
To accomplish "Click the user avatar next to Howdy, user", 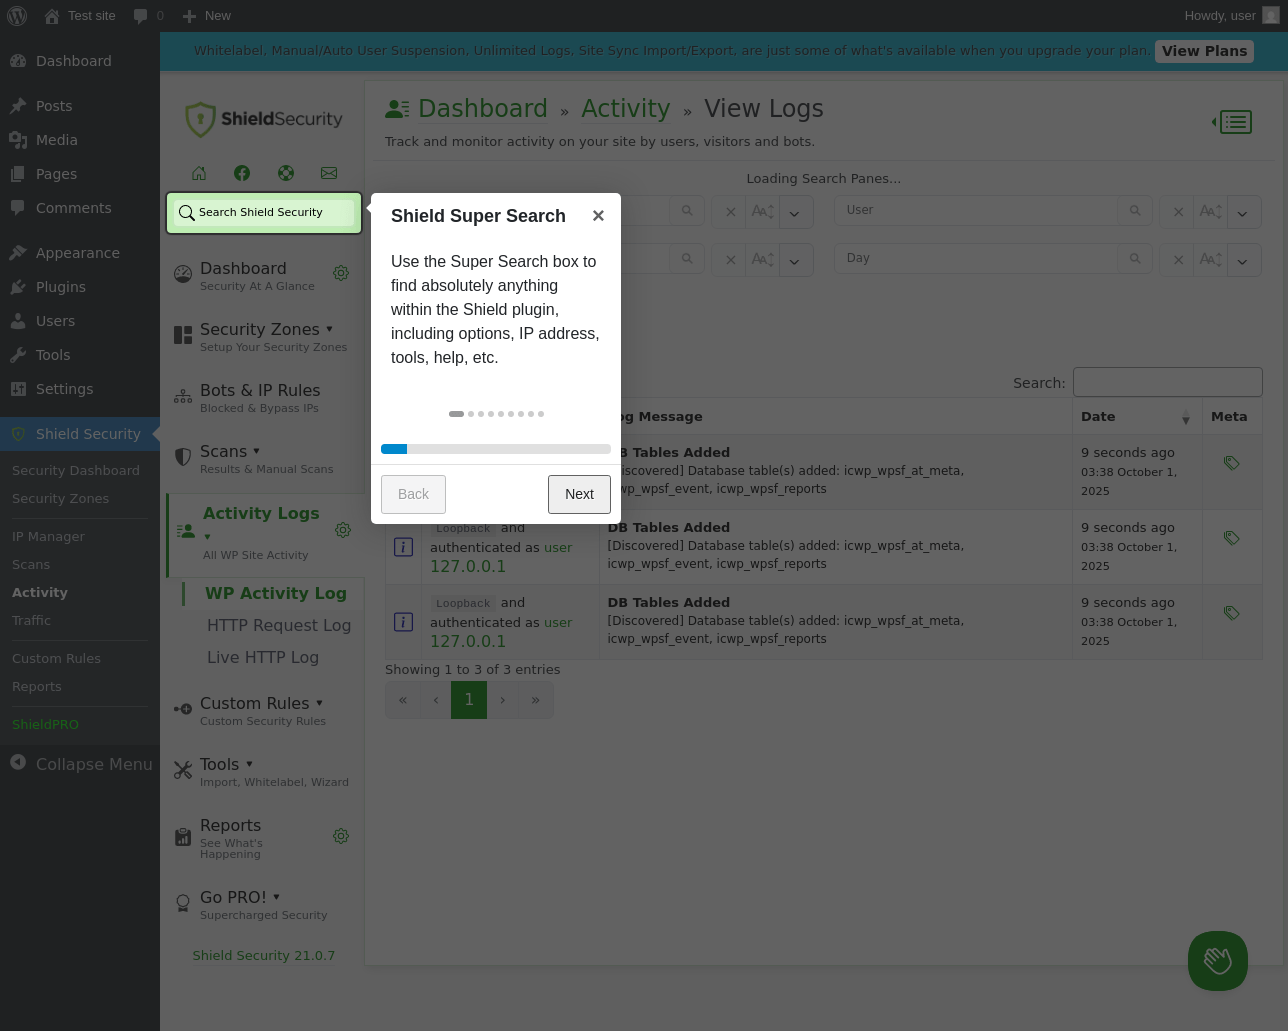I will [1271, 16].
